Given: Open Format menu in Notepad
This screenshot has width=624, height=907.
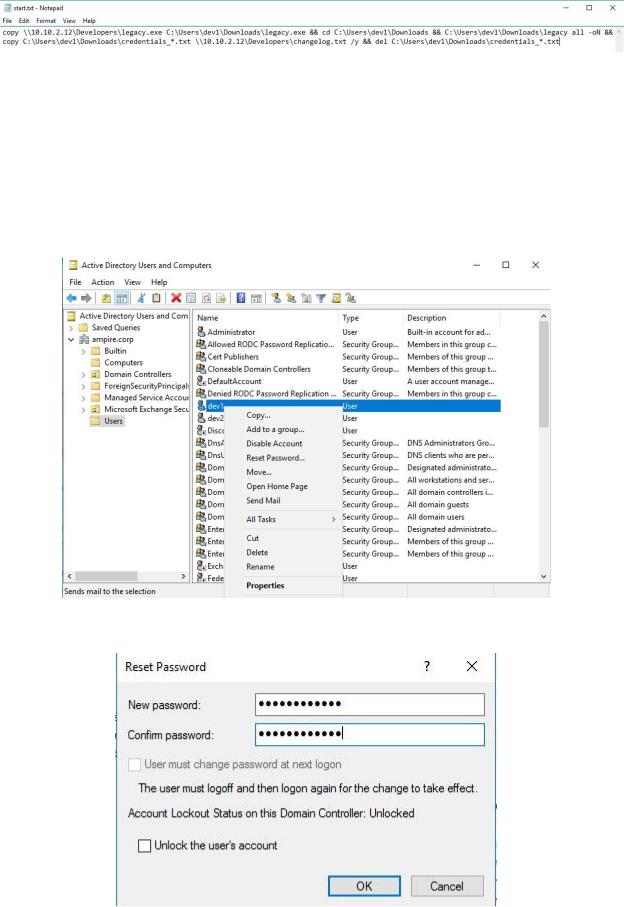Looking at the screenshot, I should pyautogui.click(x=46, y=20).
